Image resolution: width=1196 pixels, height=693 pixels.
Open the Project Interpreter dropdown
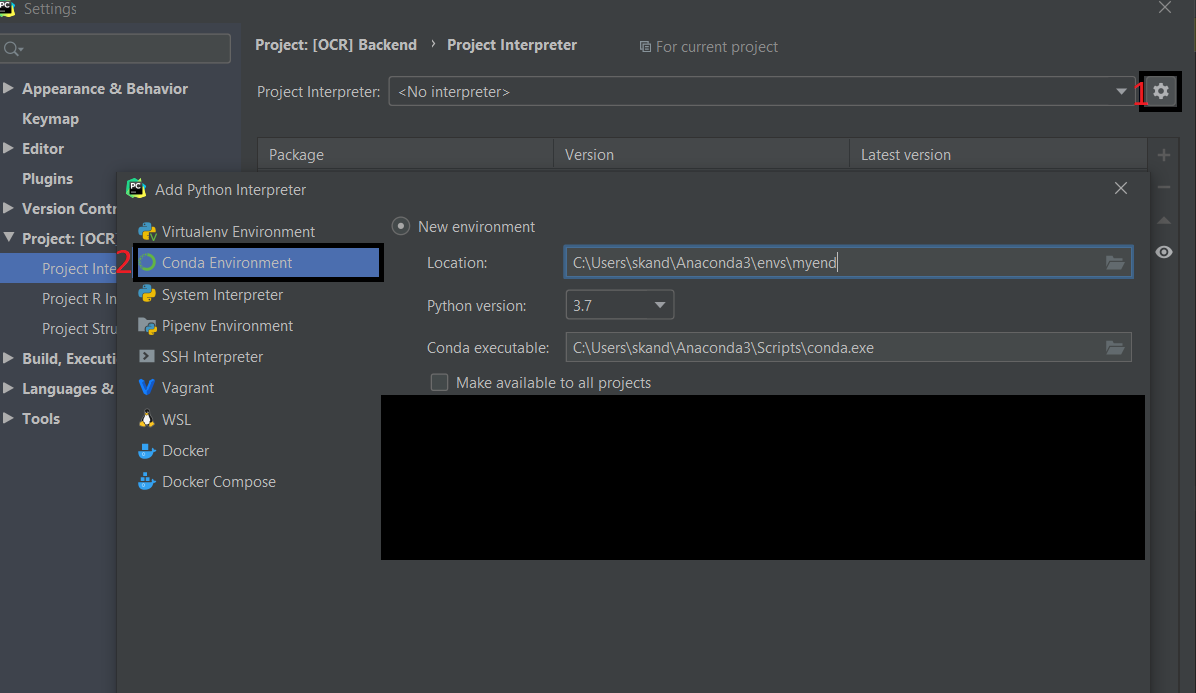(761, 91)
